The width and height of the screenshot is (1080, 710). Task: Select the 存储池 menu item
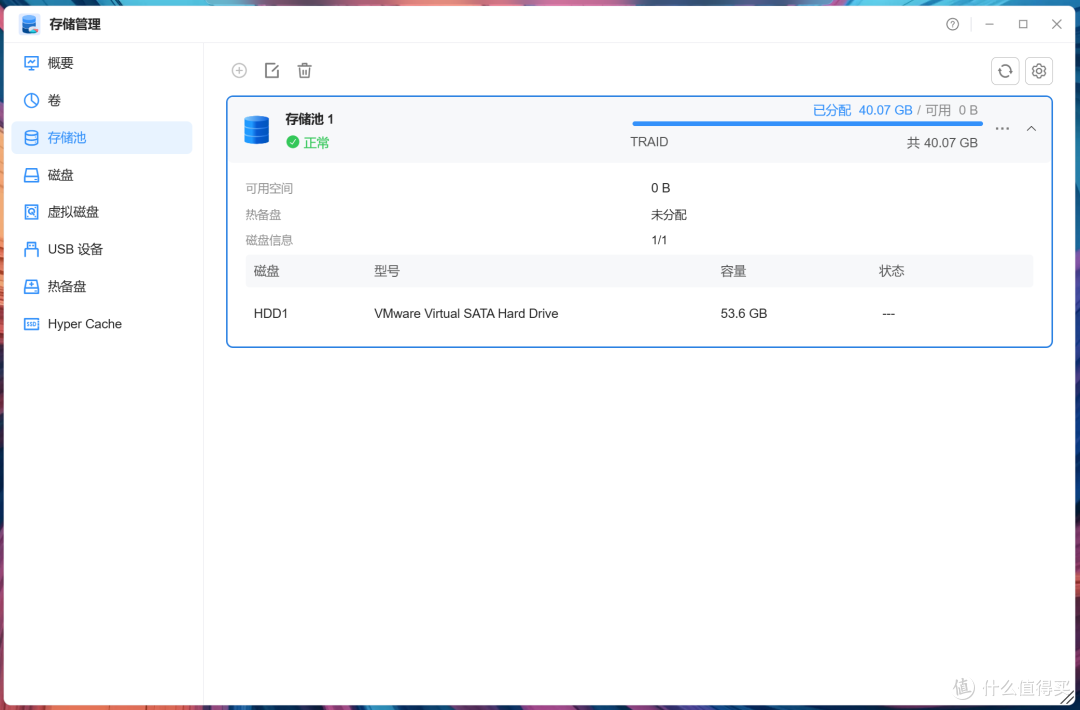[102, 138]
